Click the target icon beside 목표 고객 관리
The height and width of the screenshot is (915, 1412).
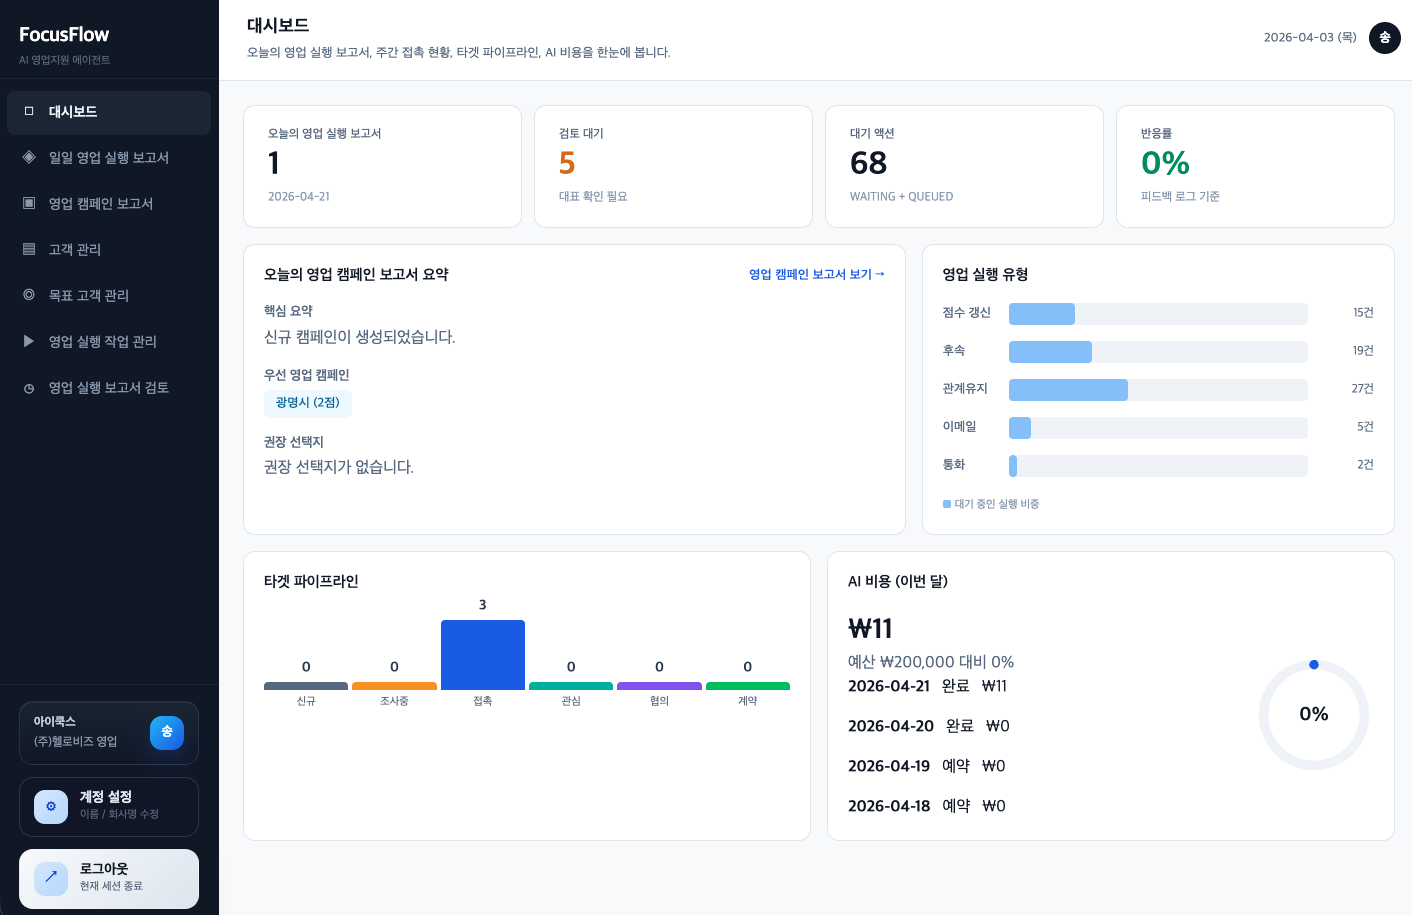click(x=29, y=295)
